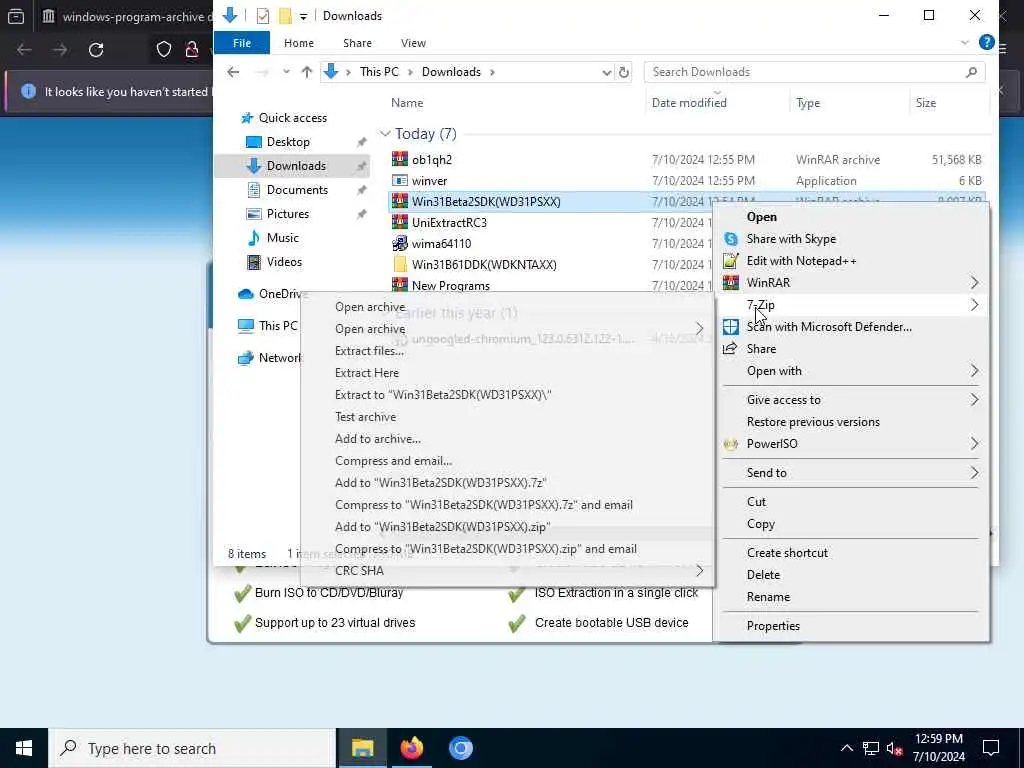Click the Desktop icon in navigation pane

[253, 142]
